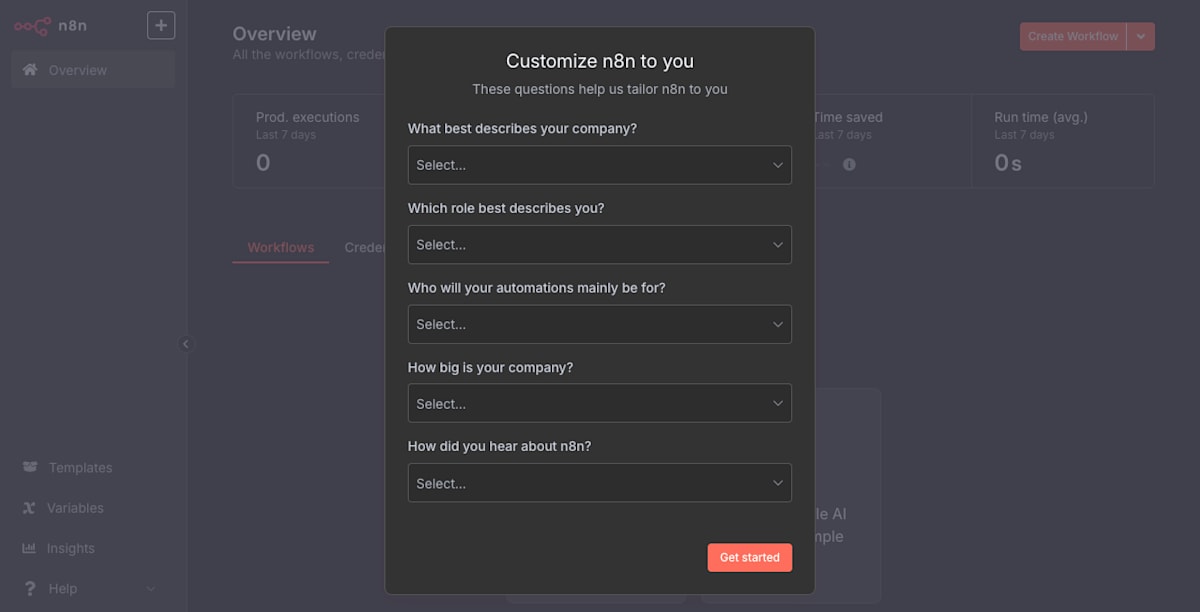Open Overview in the sidebar

pyautogui.click(x=93, y=70)
